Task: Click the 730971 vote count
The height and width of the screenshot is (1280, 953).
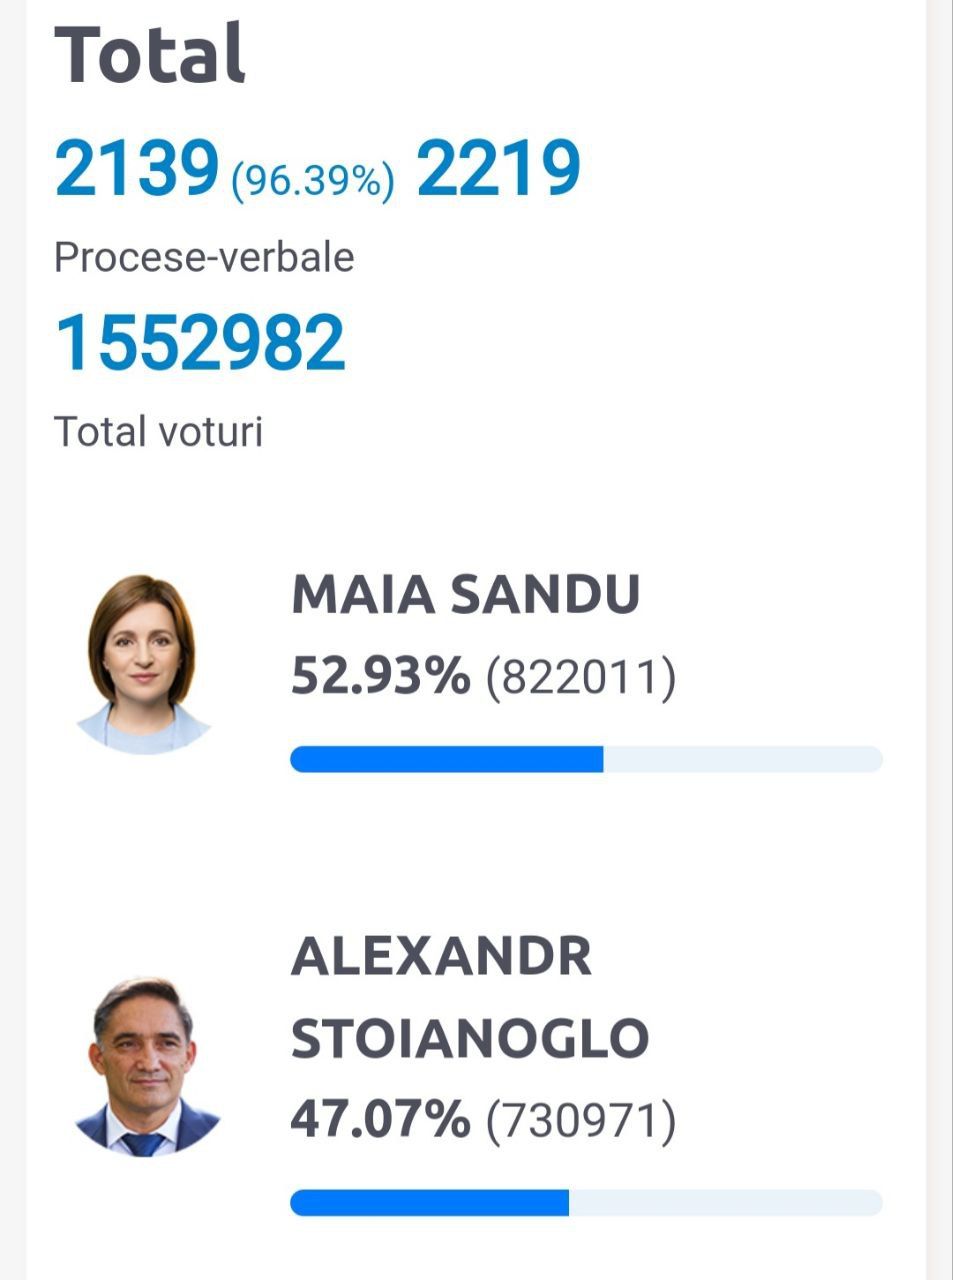Action: [581, 1121]
